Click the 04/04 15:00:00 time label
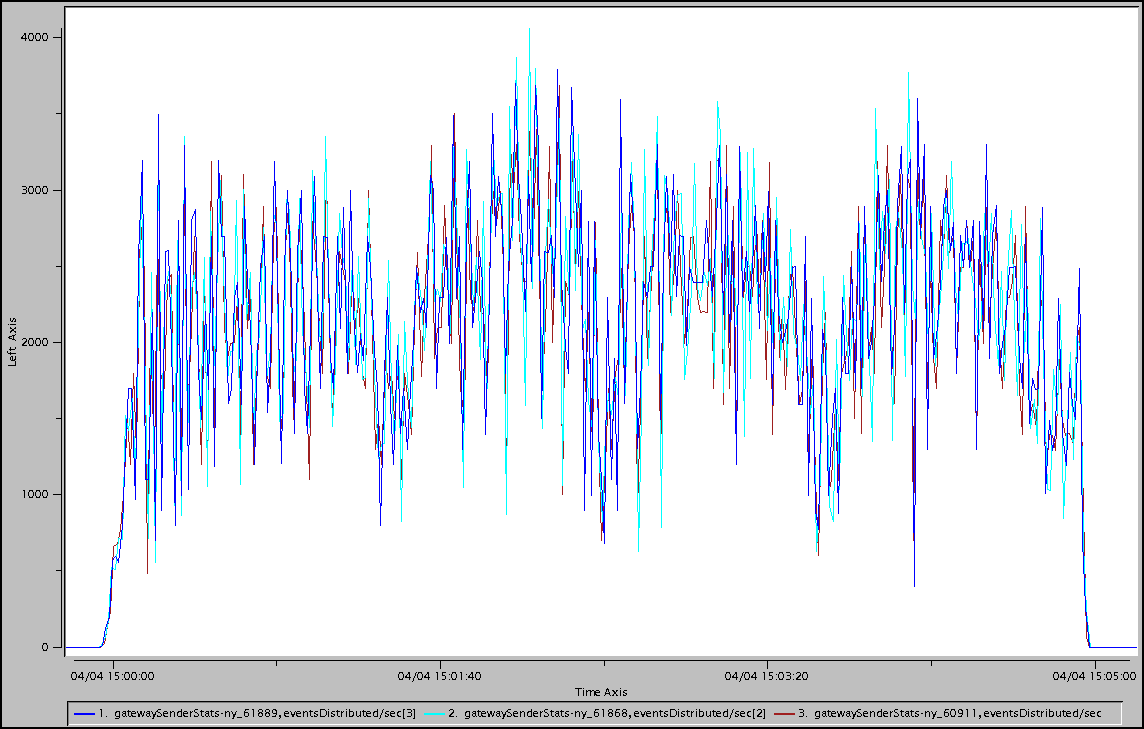This screenshot has width=1144, height=729. click(112, 676)
